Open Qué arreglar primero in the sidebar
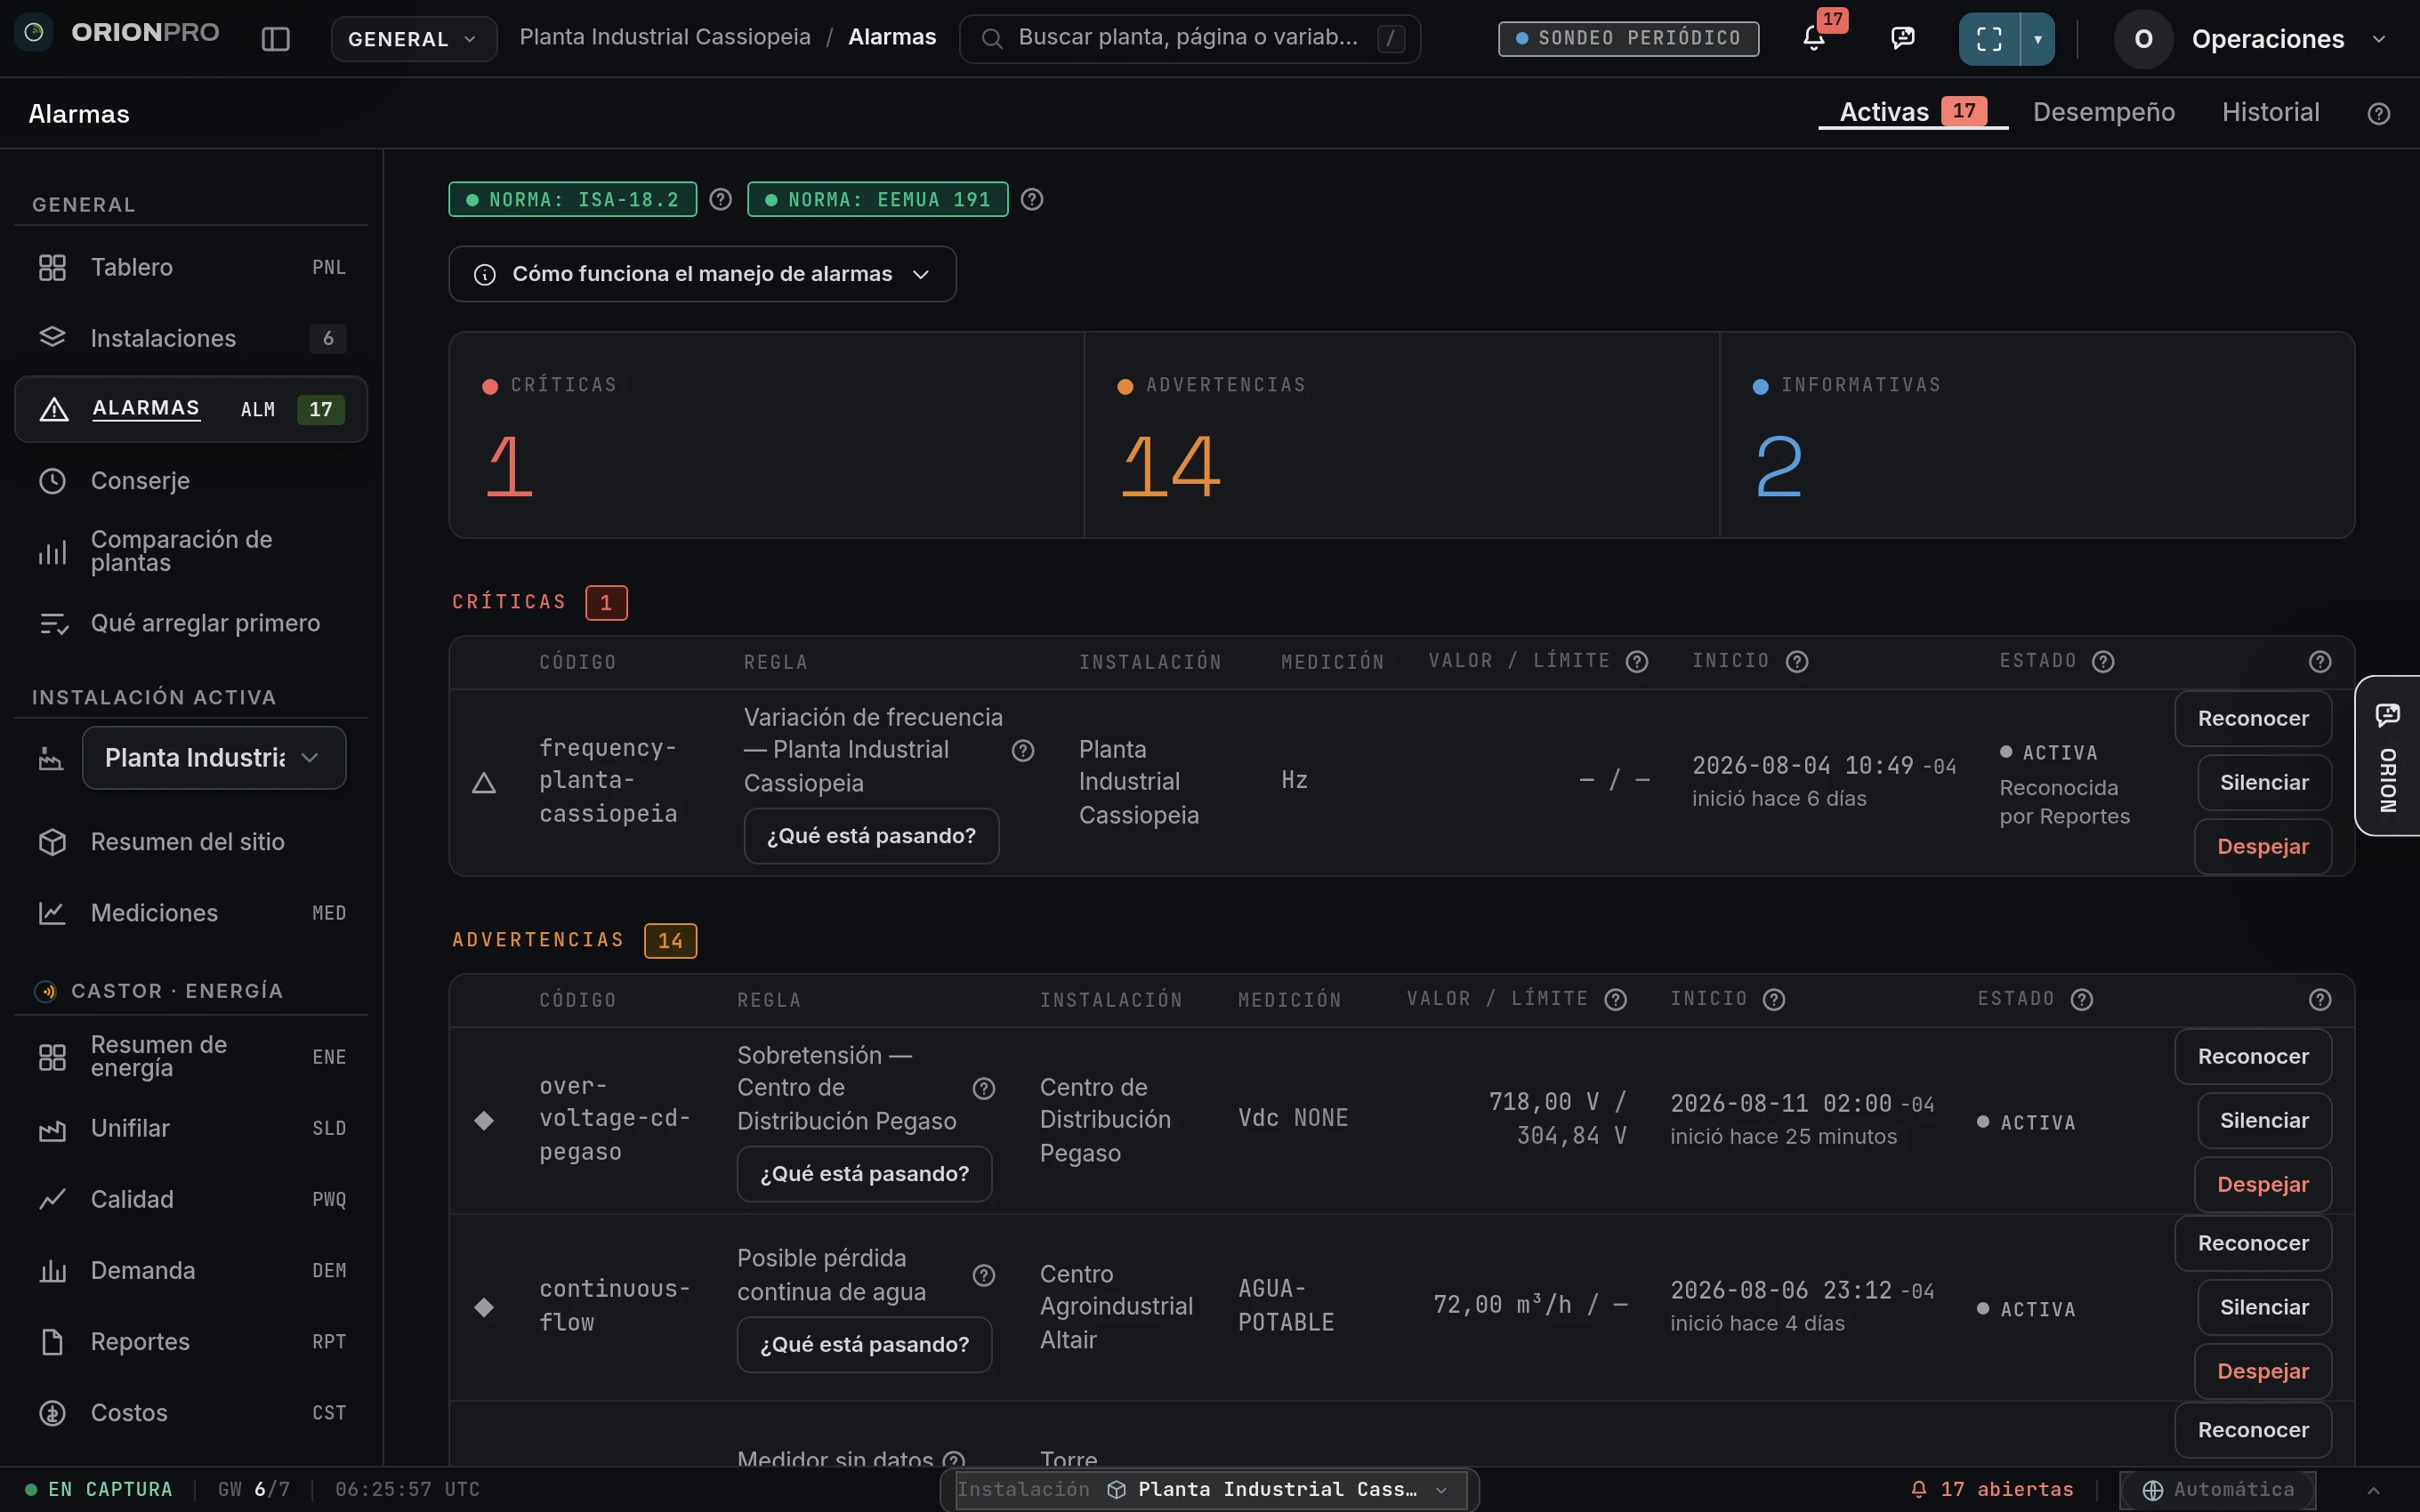The width and height of the screenshot is (2420, 1512). [x=191, y=623]
